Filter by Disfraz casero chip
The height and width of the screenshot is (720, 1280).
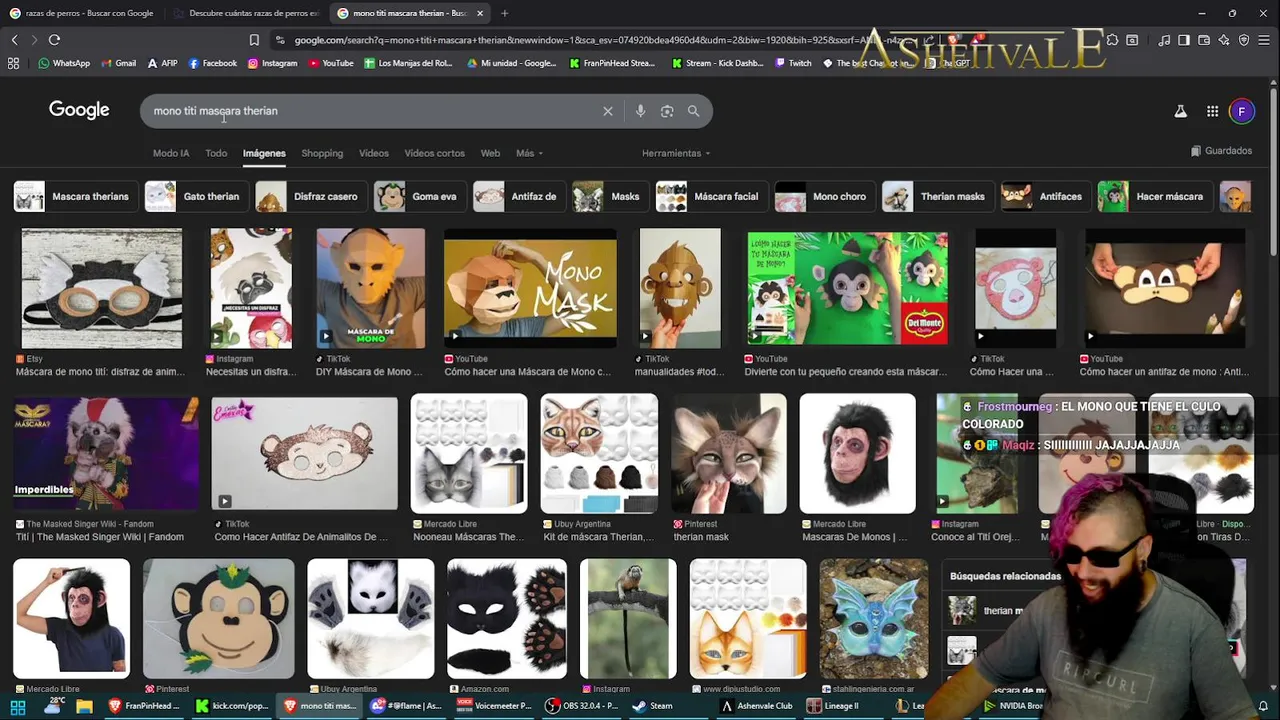coord(309,196)
